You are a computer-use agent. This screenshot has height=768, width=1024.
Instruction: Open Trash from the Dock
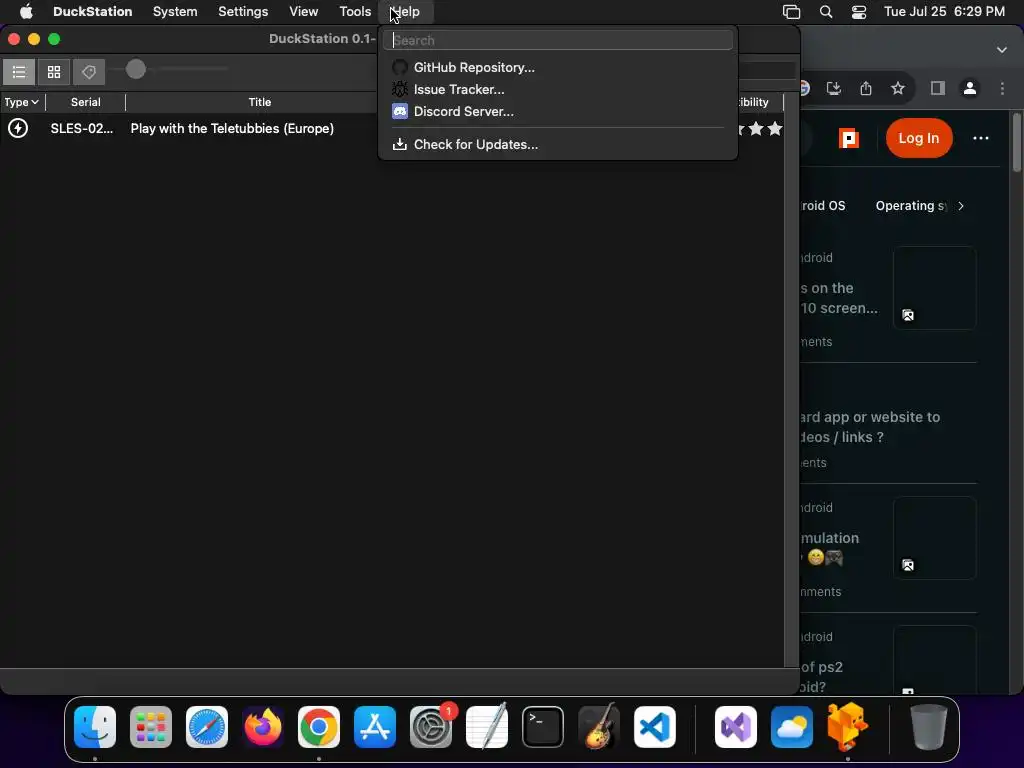click(x=929, y=727)
